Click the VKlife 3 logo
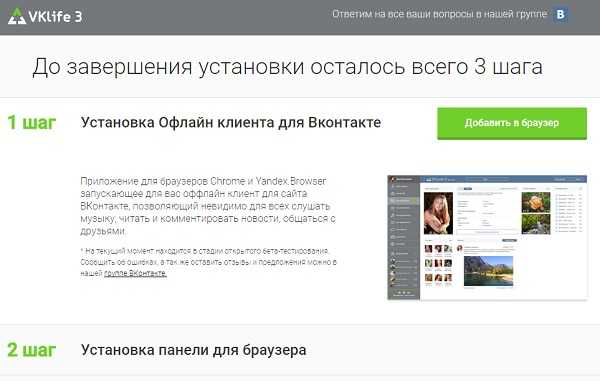The image size is (600, 381). [x=45, y=16]
